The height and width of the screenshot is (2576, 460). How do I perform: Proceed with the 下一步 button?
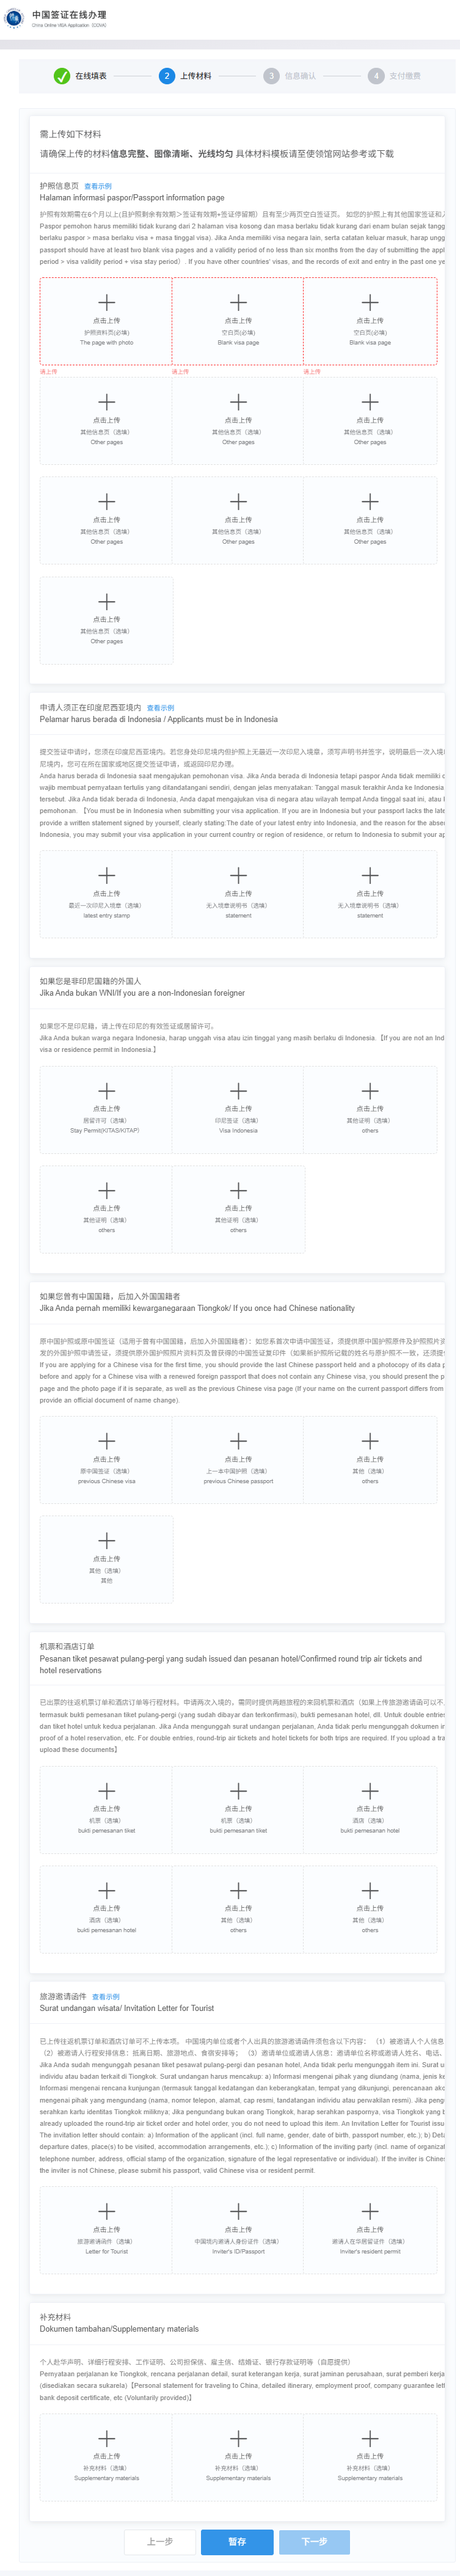[314, 2540]
